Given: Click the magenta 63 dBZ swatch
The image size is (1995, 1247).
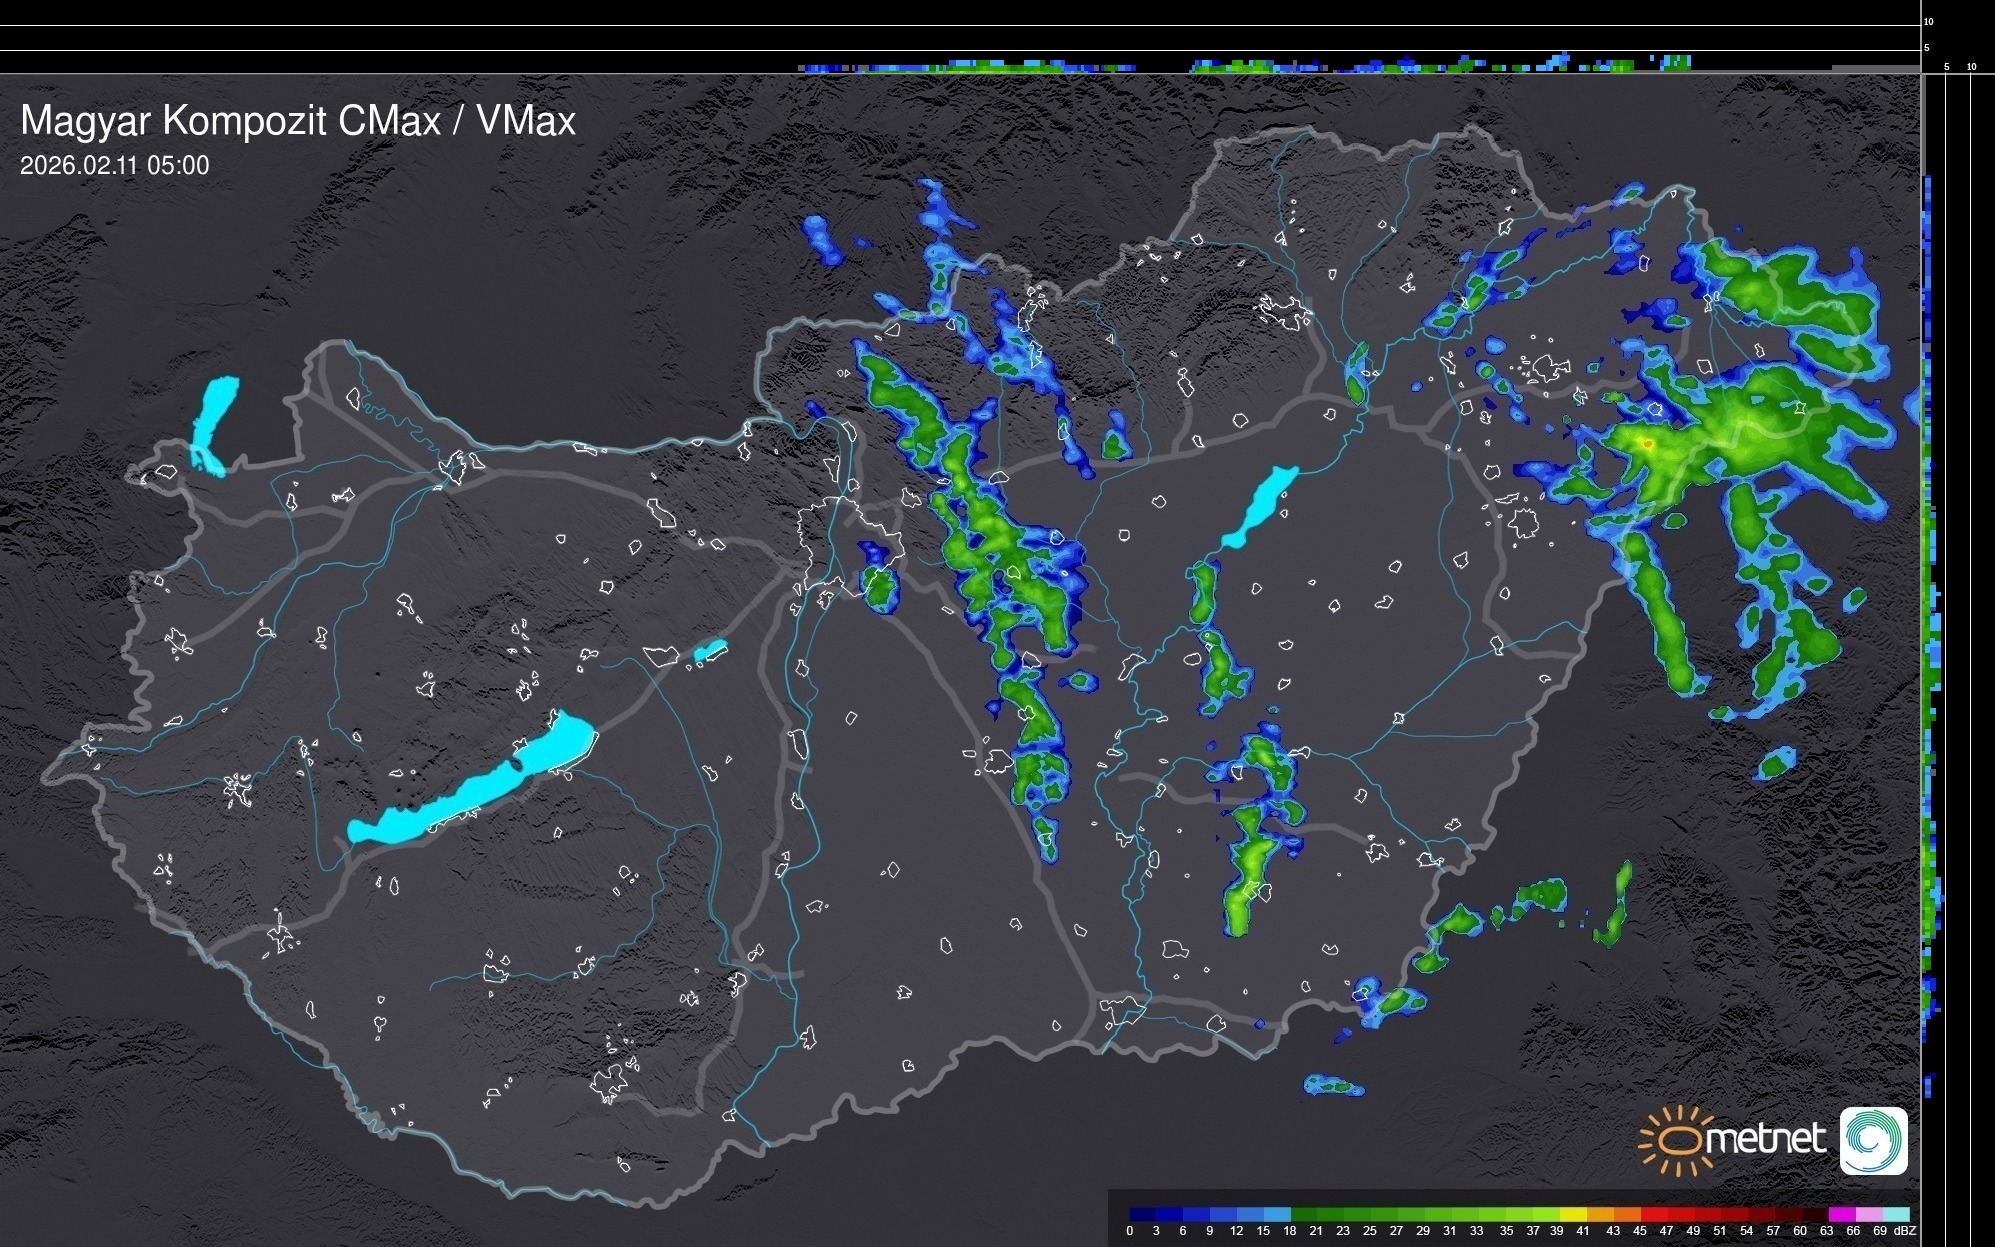Looking at the screenshot, I should 1842,1214.
